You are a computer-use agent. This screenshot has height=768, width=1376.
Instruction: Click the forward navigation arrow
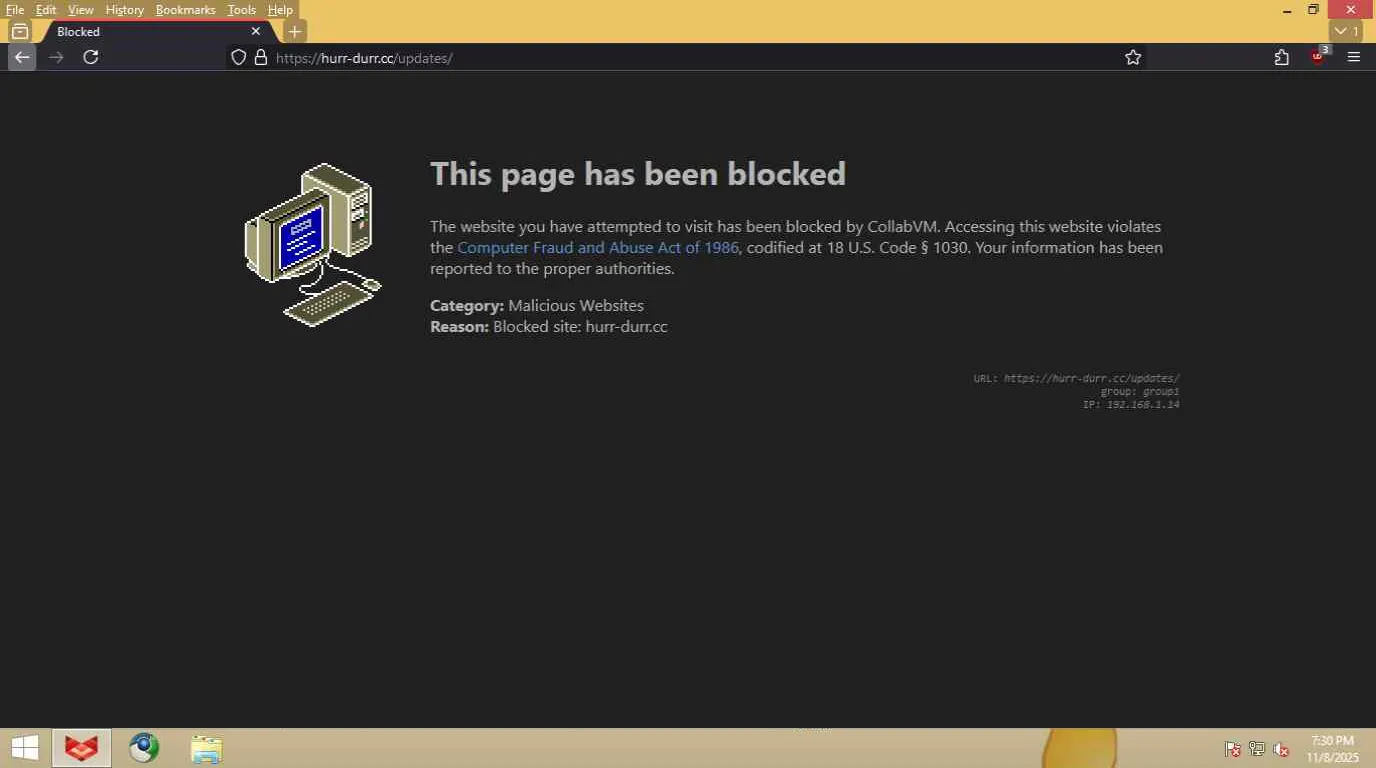click(x=56, y=57)
